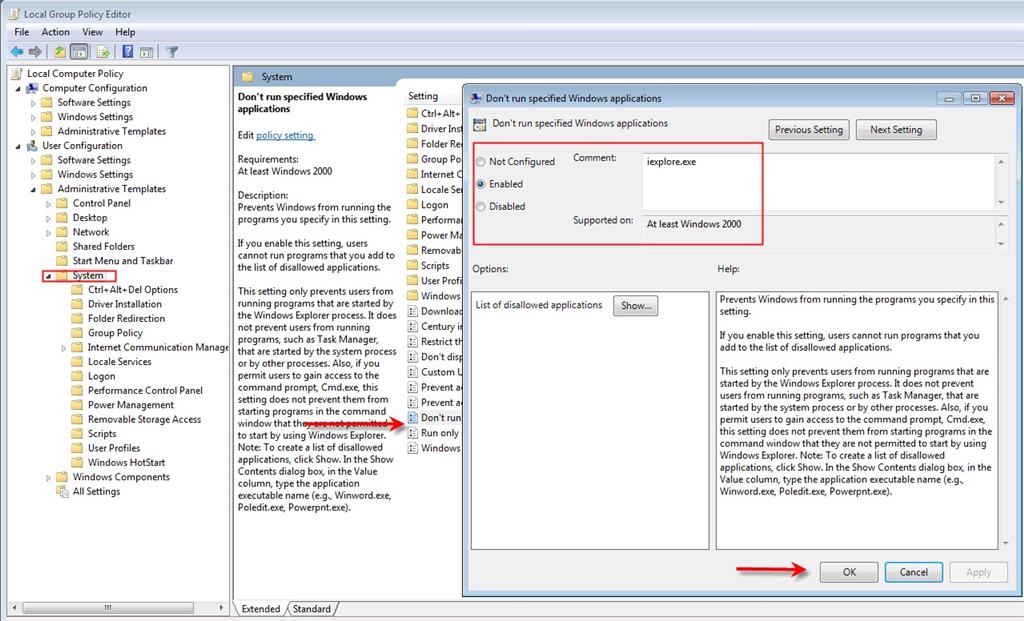Click the Export List toolbar icon
1024x621 pixels.
(x=103, y=52)
